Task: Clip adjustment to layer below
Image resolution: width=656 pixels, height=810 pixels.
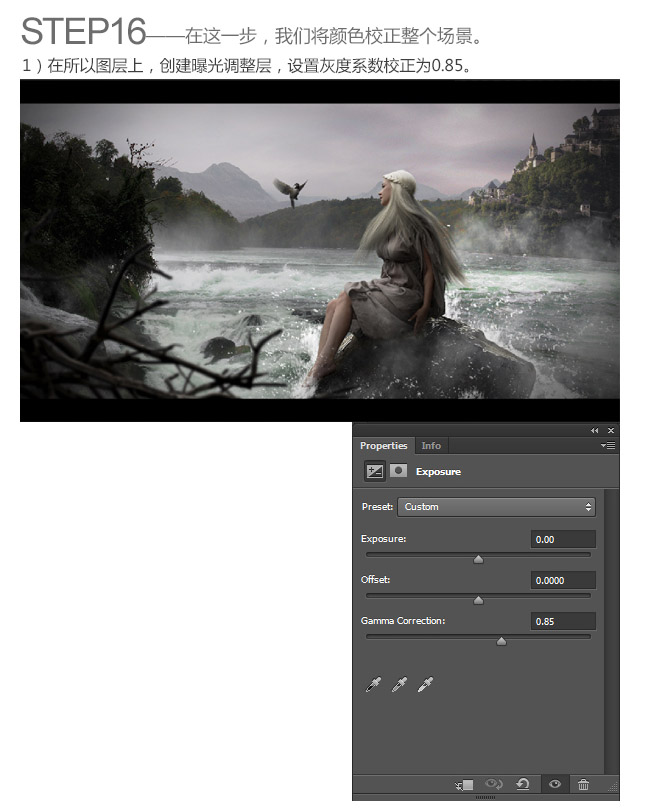Action: click(464, 785)
